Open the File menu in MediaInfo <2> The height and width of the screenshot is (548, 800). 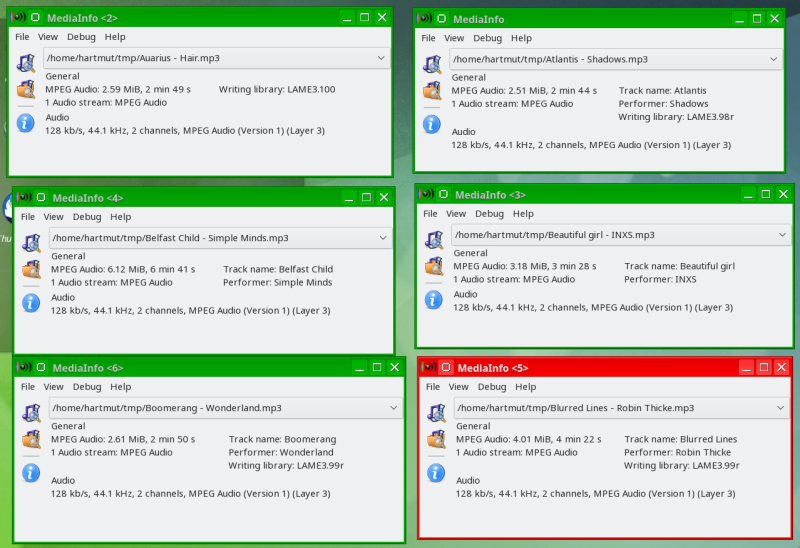click(22, 37)
